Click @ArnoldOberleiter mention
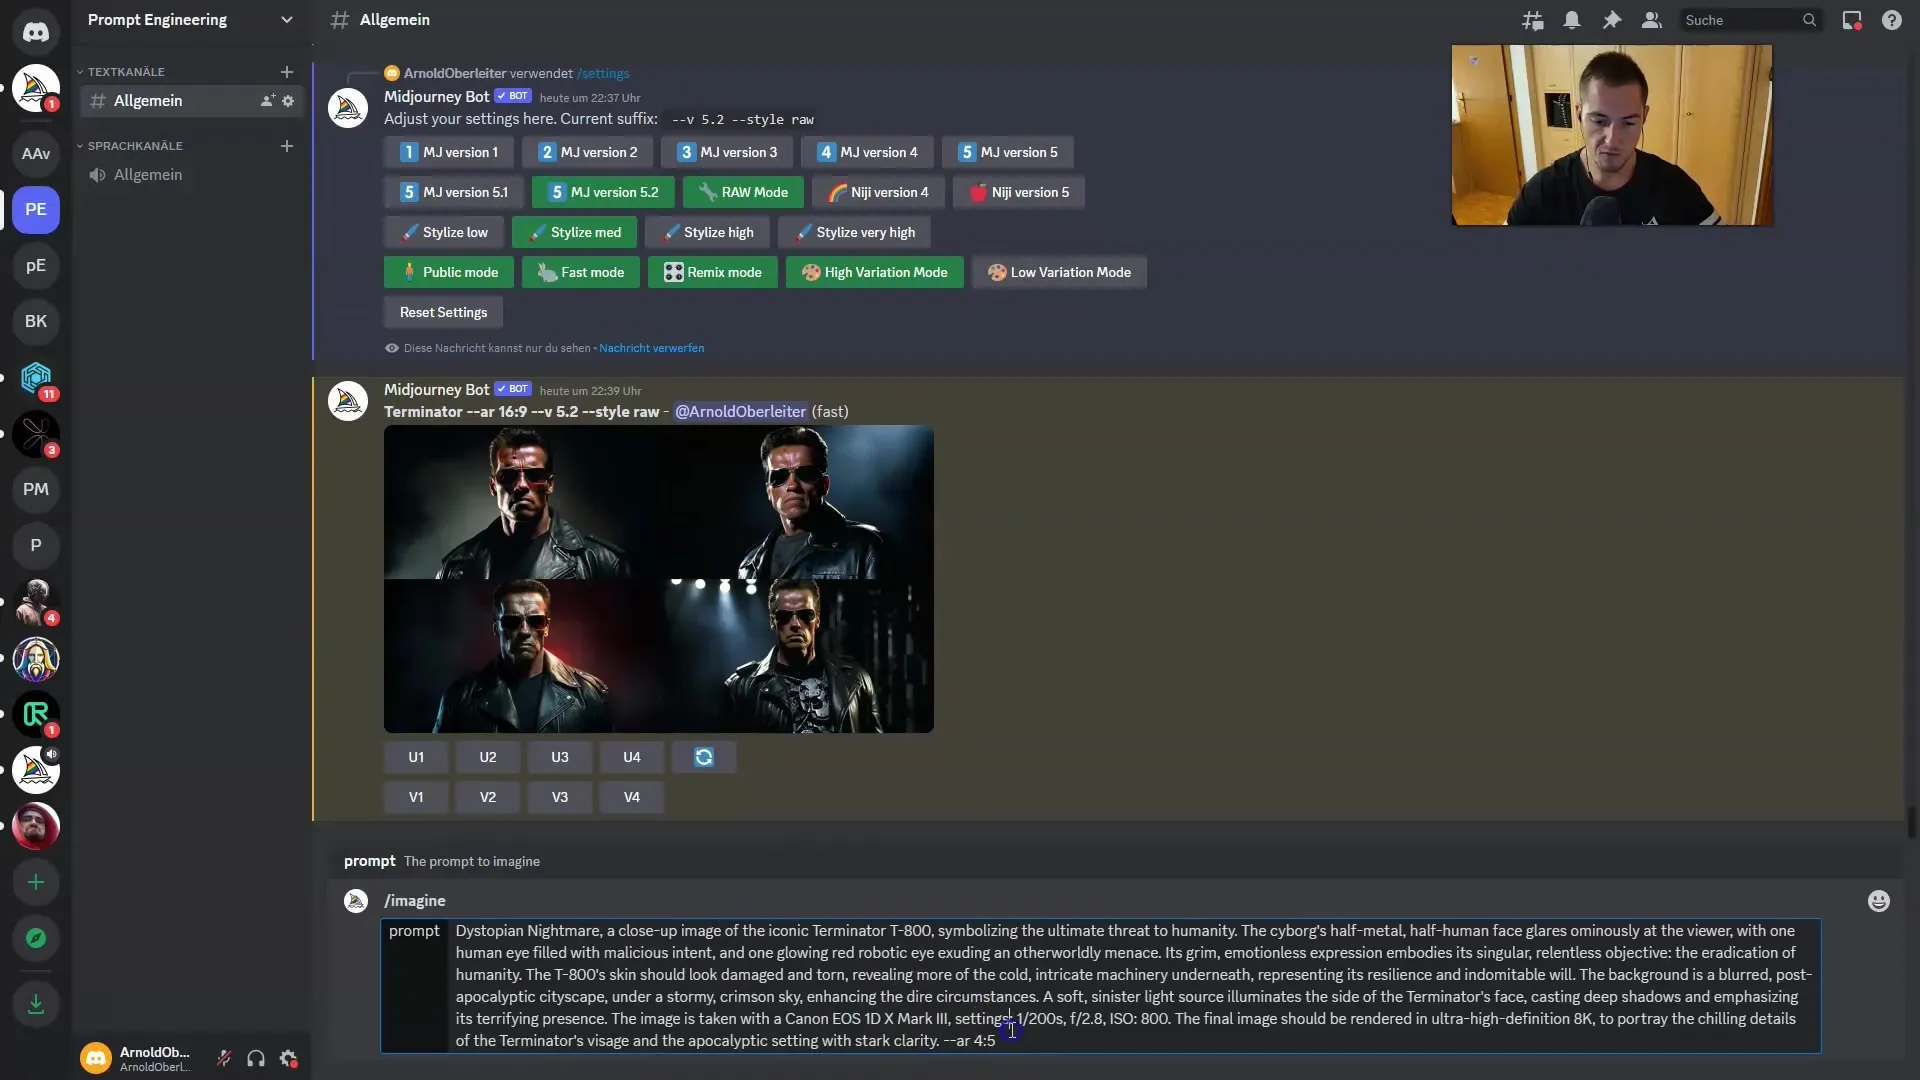 coord(740,412)
